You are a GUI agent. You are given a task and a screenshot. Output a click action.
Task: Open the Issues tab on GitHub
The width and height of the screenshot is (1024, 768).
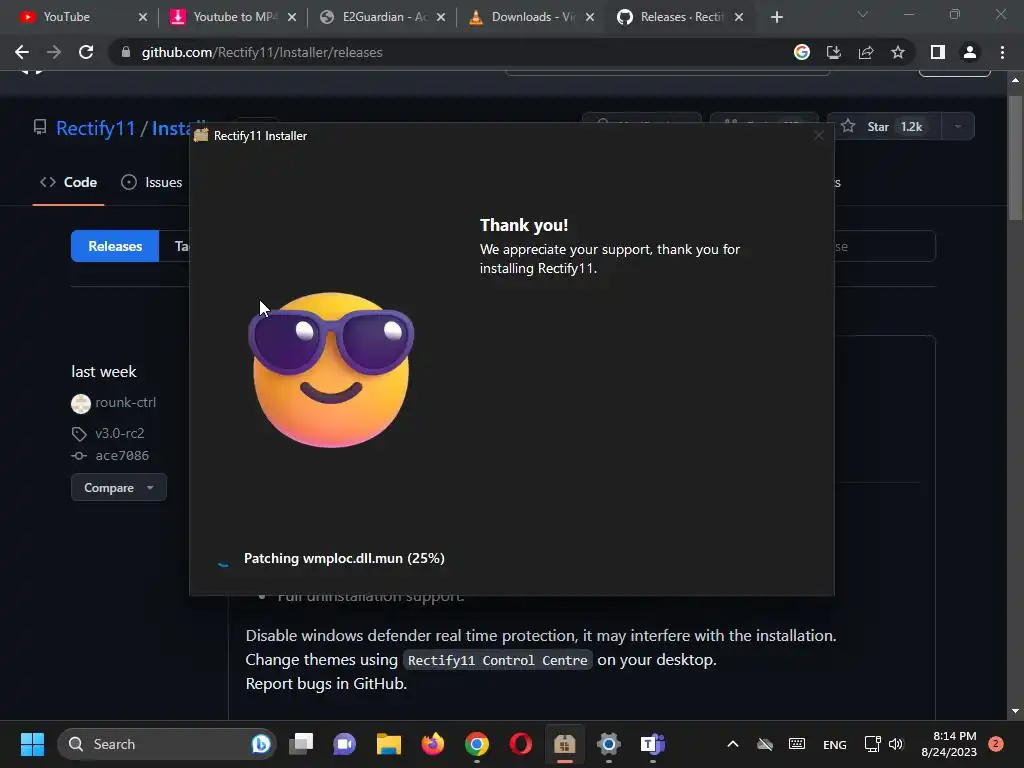click(152, 182)
